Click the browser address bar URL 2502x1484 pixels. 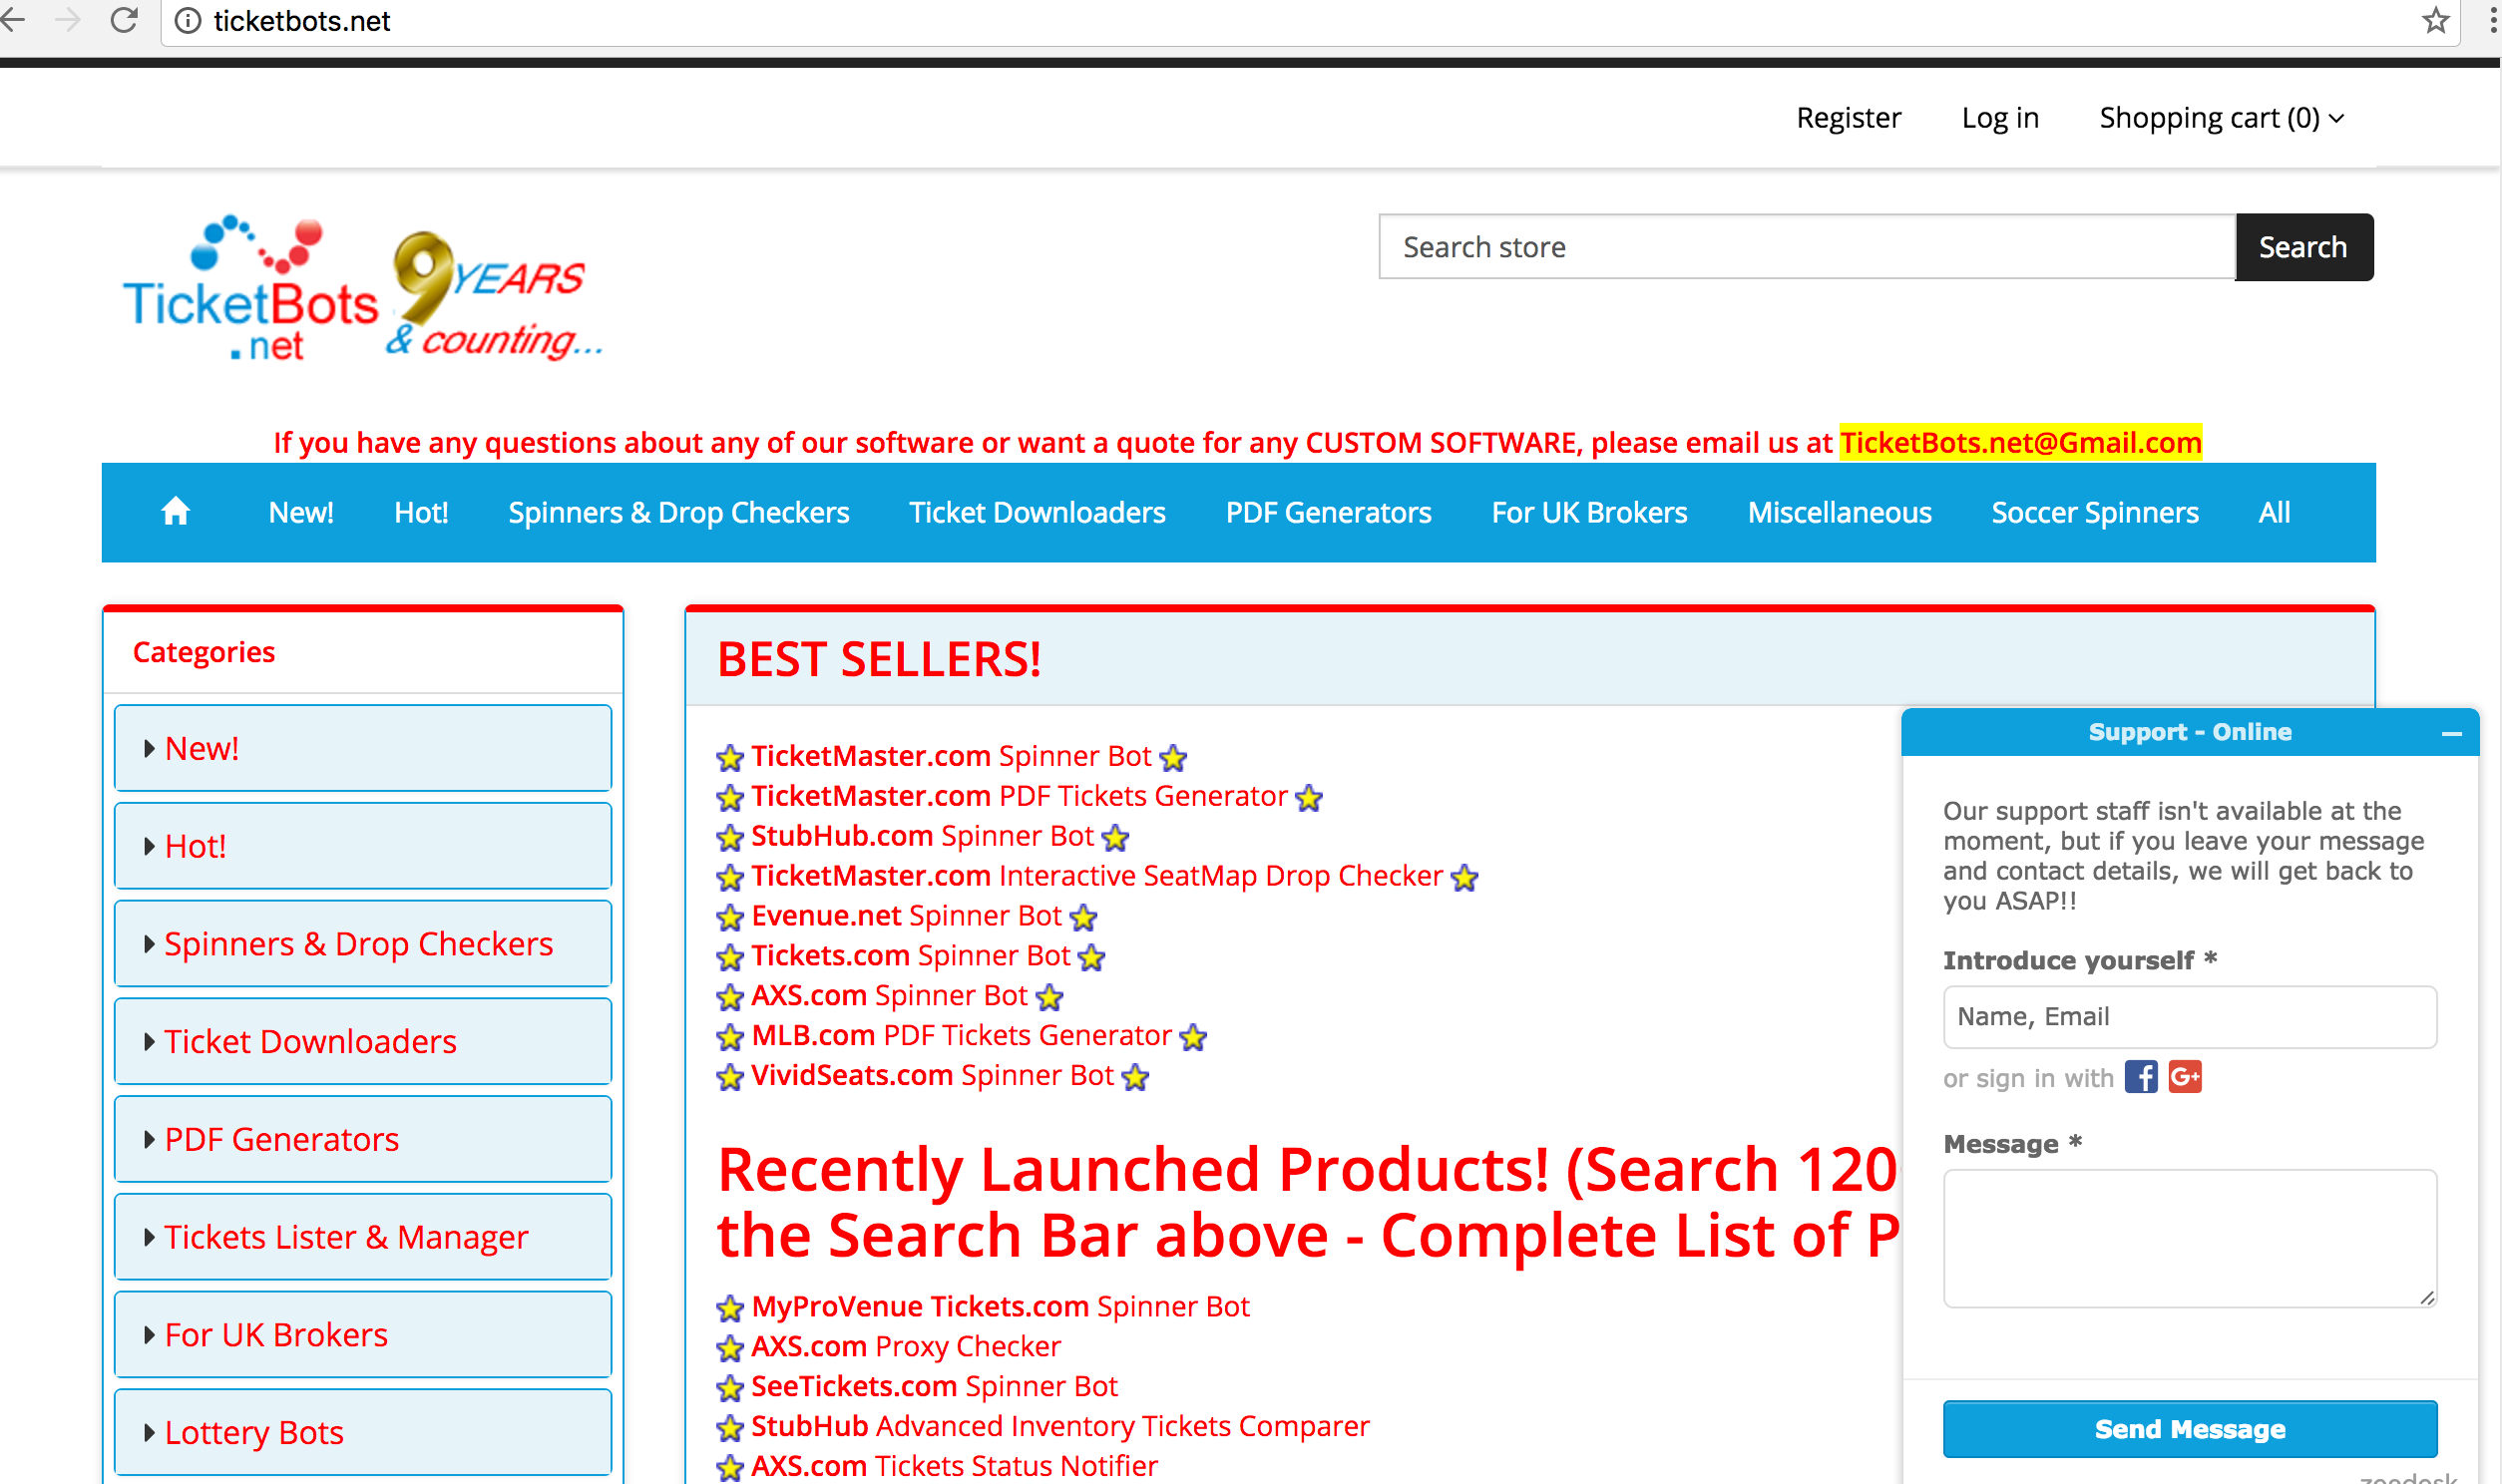coord(301,21)
